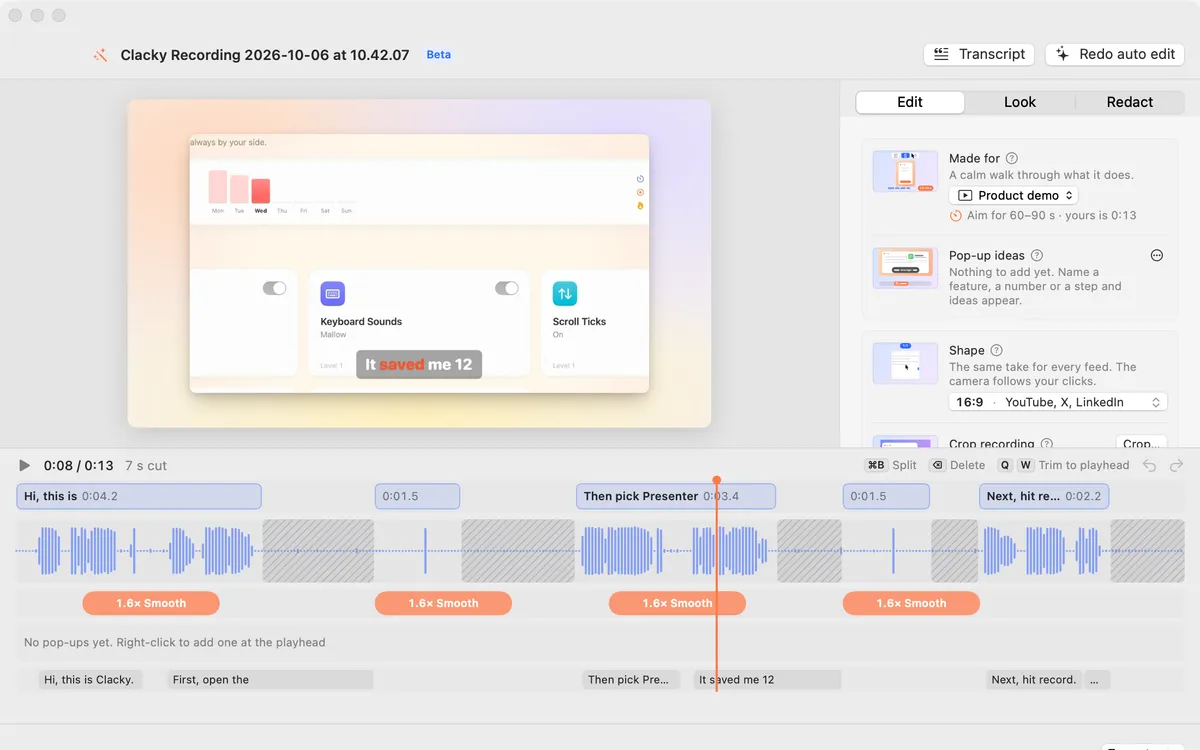The image size is (1200, 750).
Task: Toggle the Keyboard Sounds switch in preview
Action: tap(507, 288)
